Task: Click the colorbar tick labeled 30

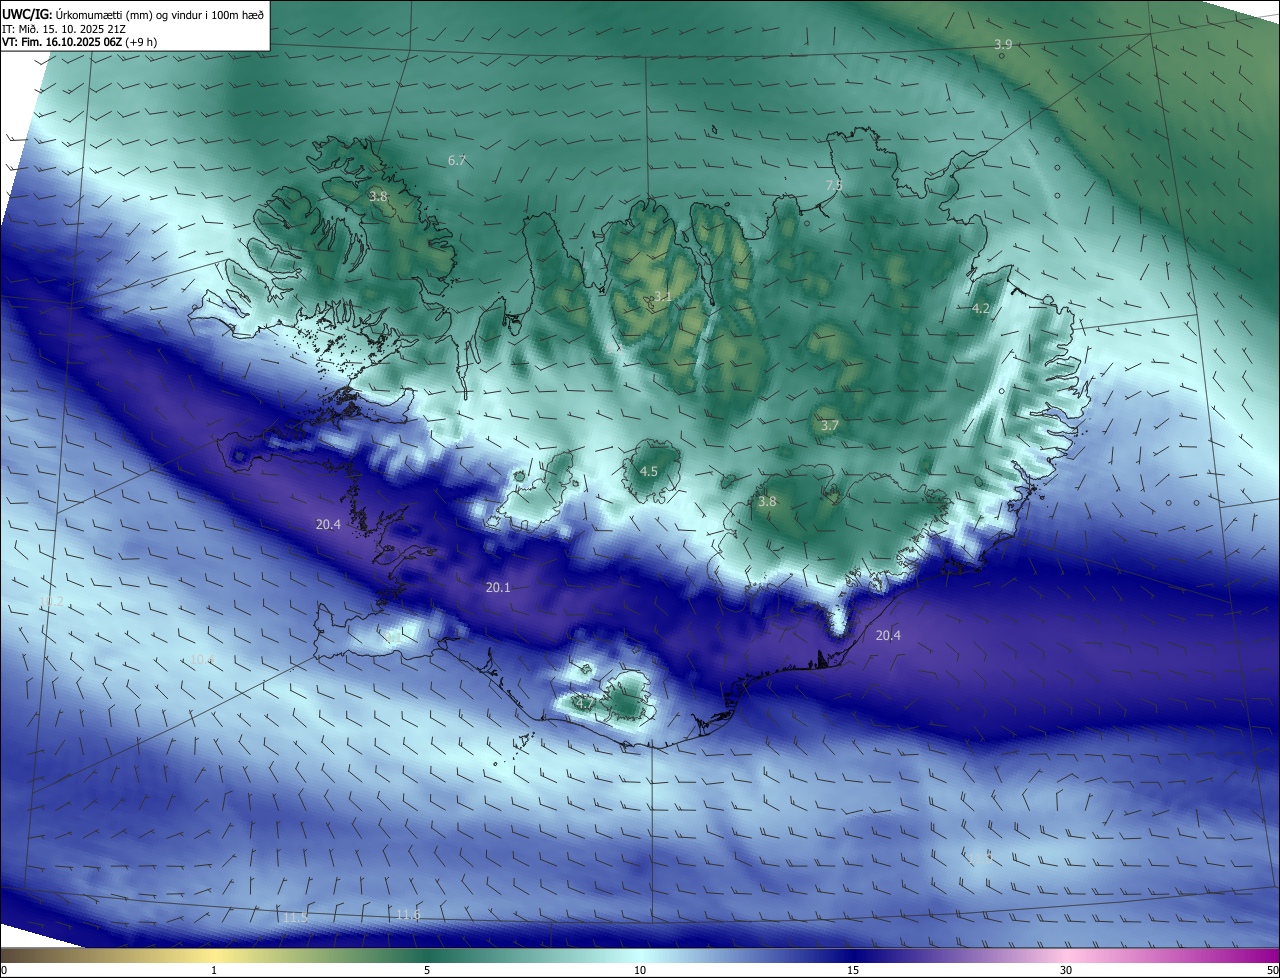Action: 1066,970
